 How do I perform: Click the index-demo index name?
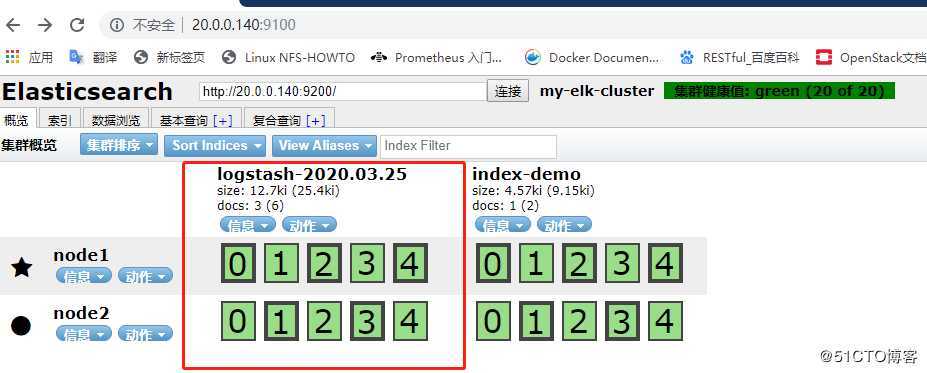(x=526, y=174)
